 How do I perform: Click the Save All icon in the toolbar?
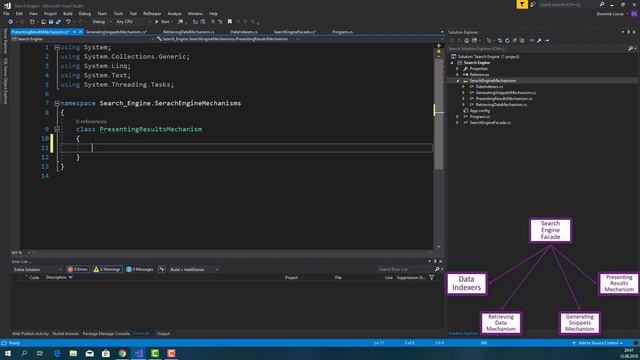(x=58, y=22)
